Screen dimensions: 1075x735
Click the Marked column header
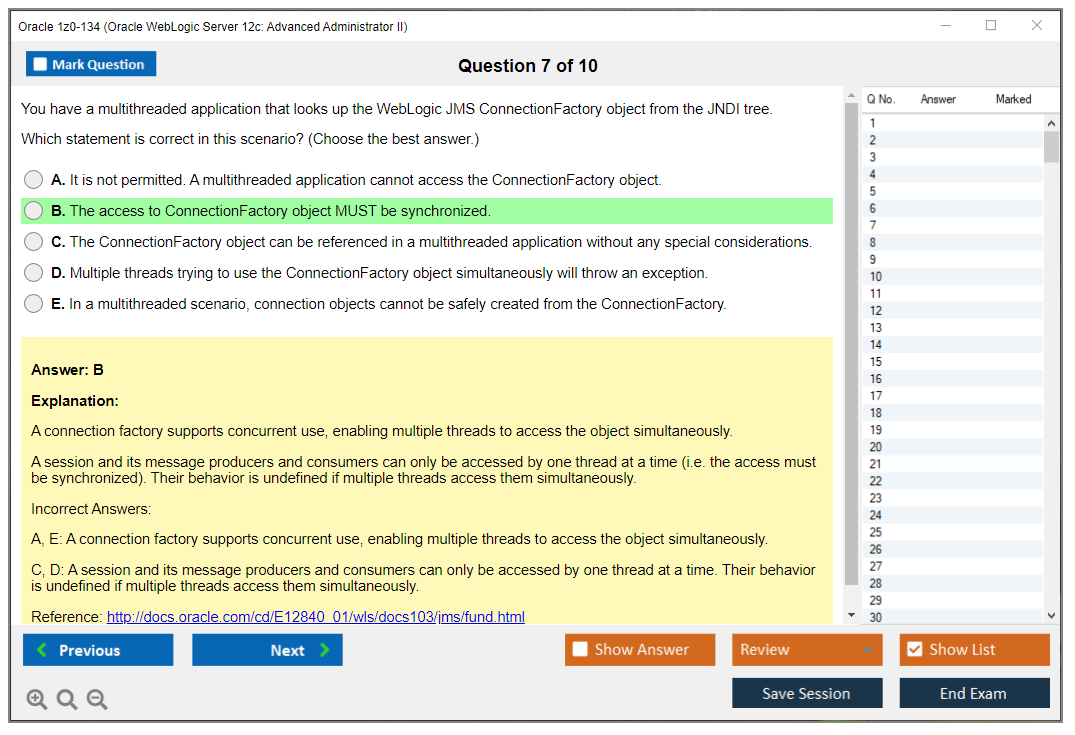1012,99
